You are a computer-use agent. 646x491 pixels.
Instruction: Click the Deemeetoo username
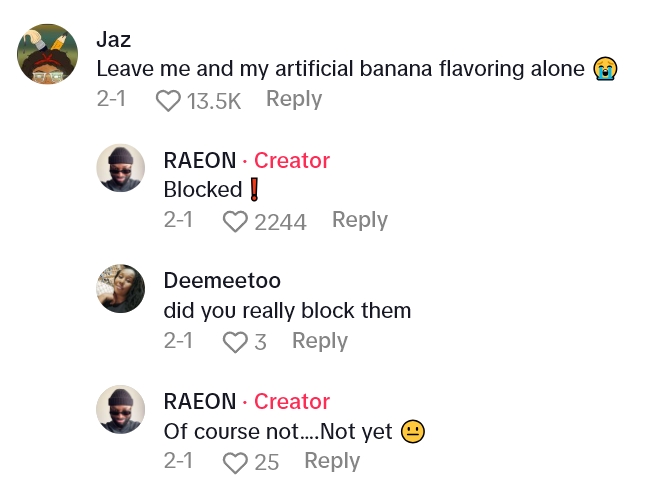(222, 281)
